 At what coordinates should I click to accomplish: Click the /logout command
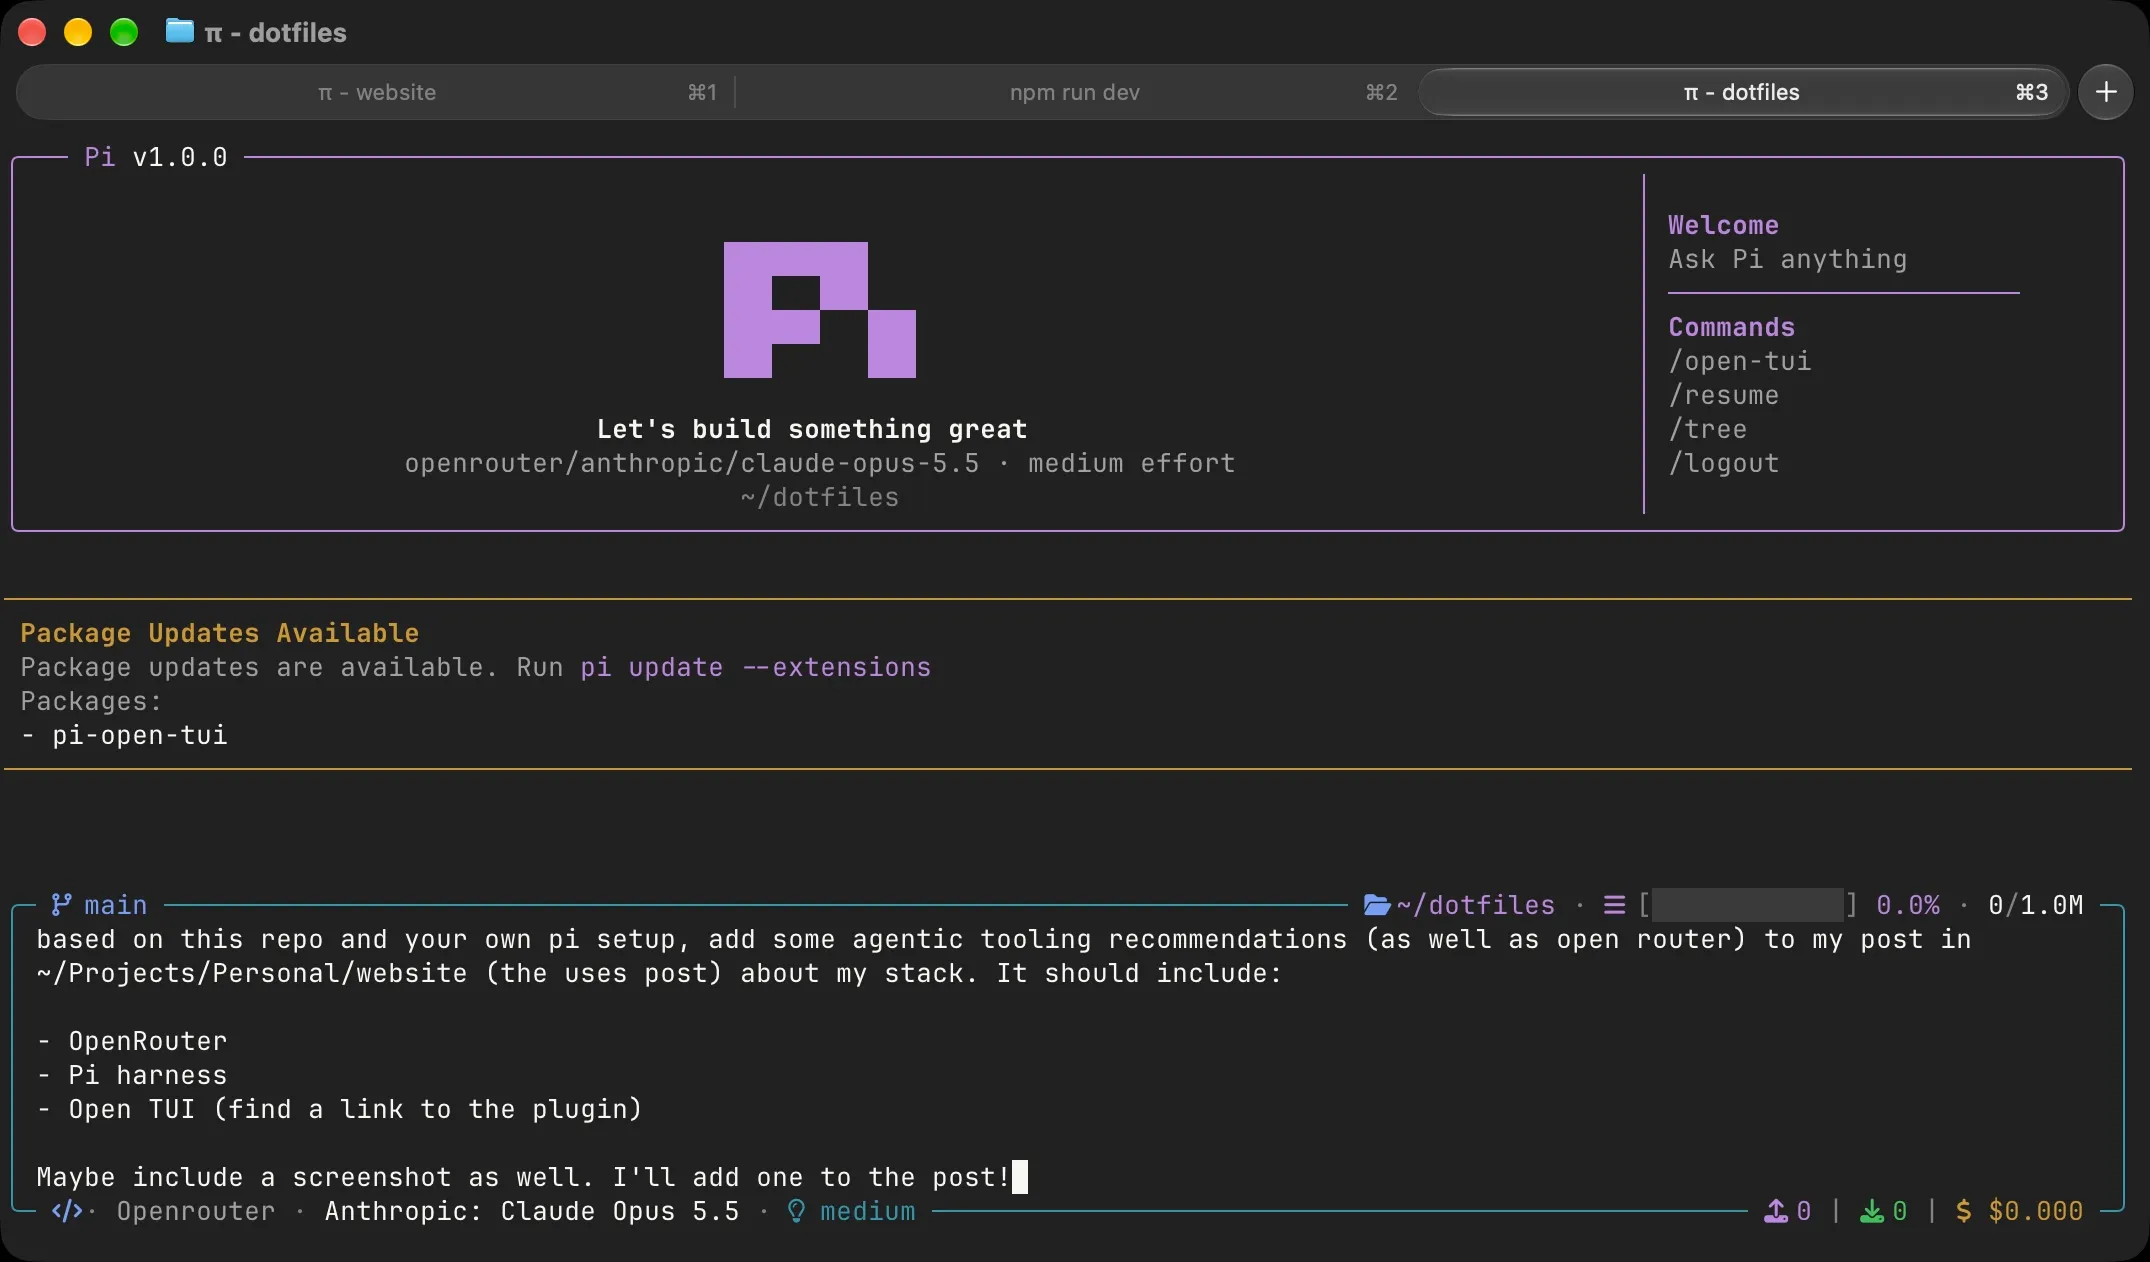point(1724,463)
